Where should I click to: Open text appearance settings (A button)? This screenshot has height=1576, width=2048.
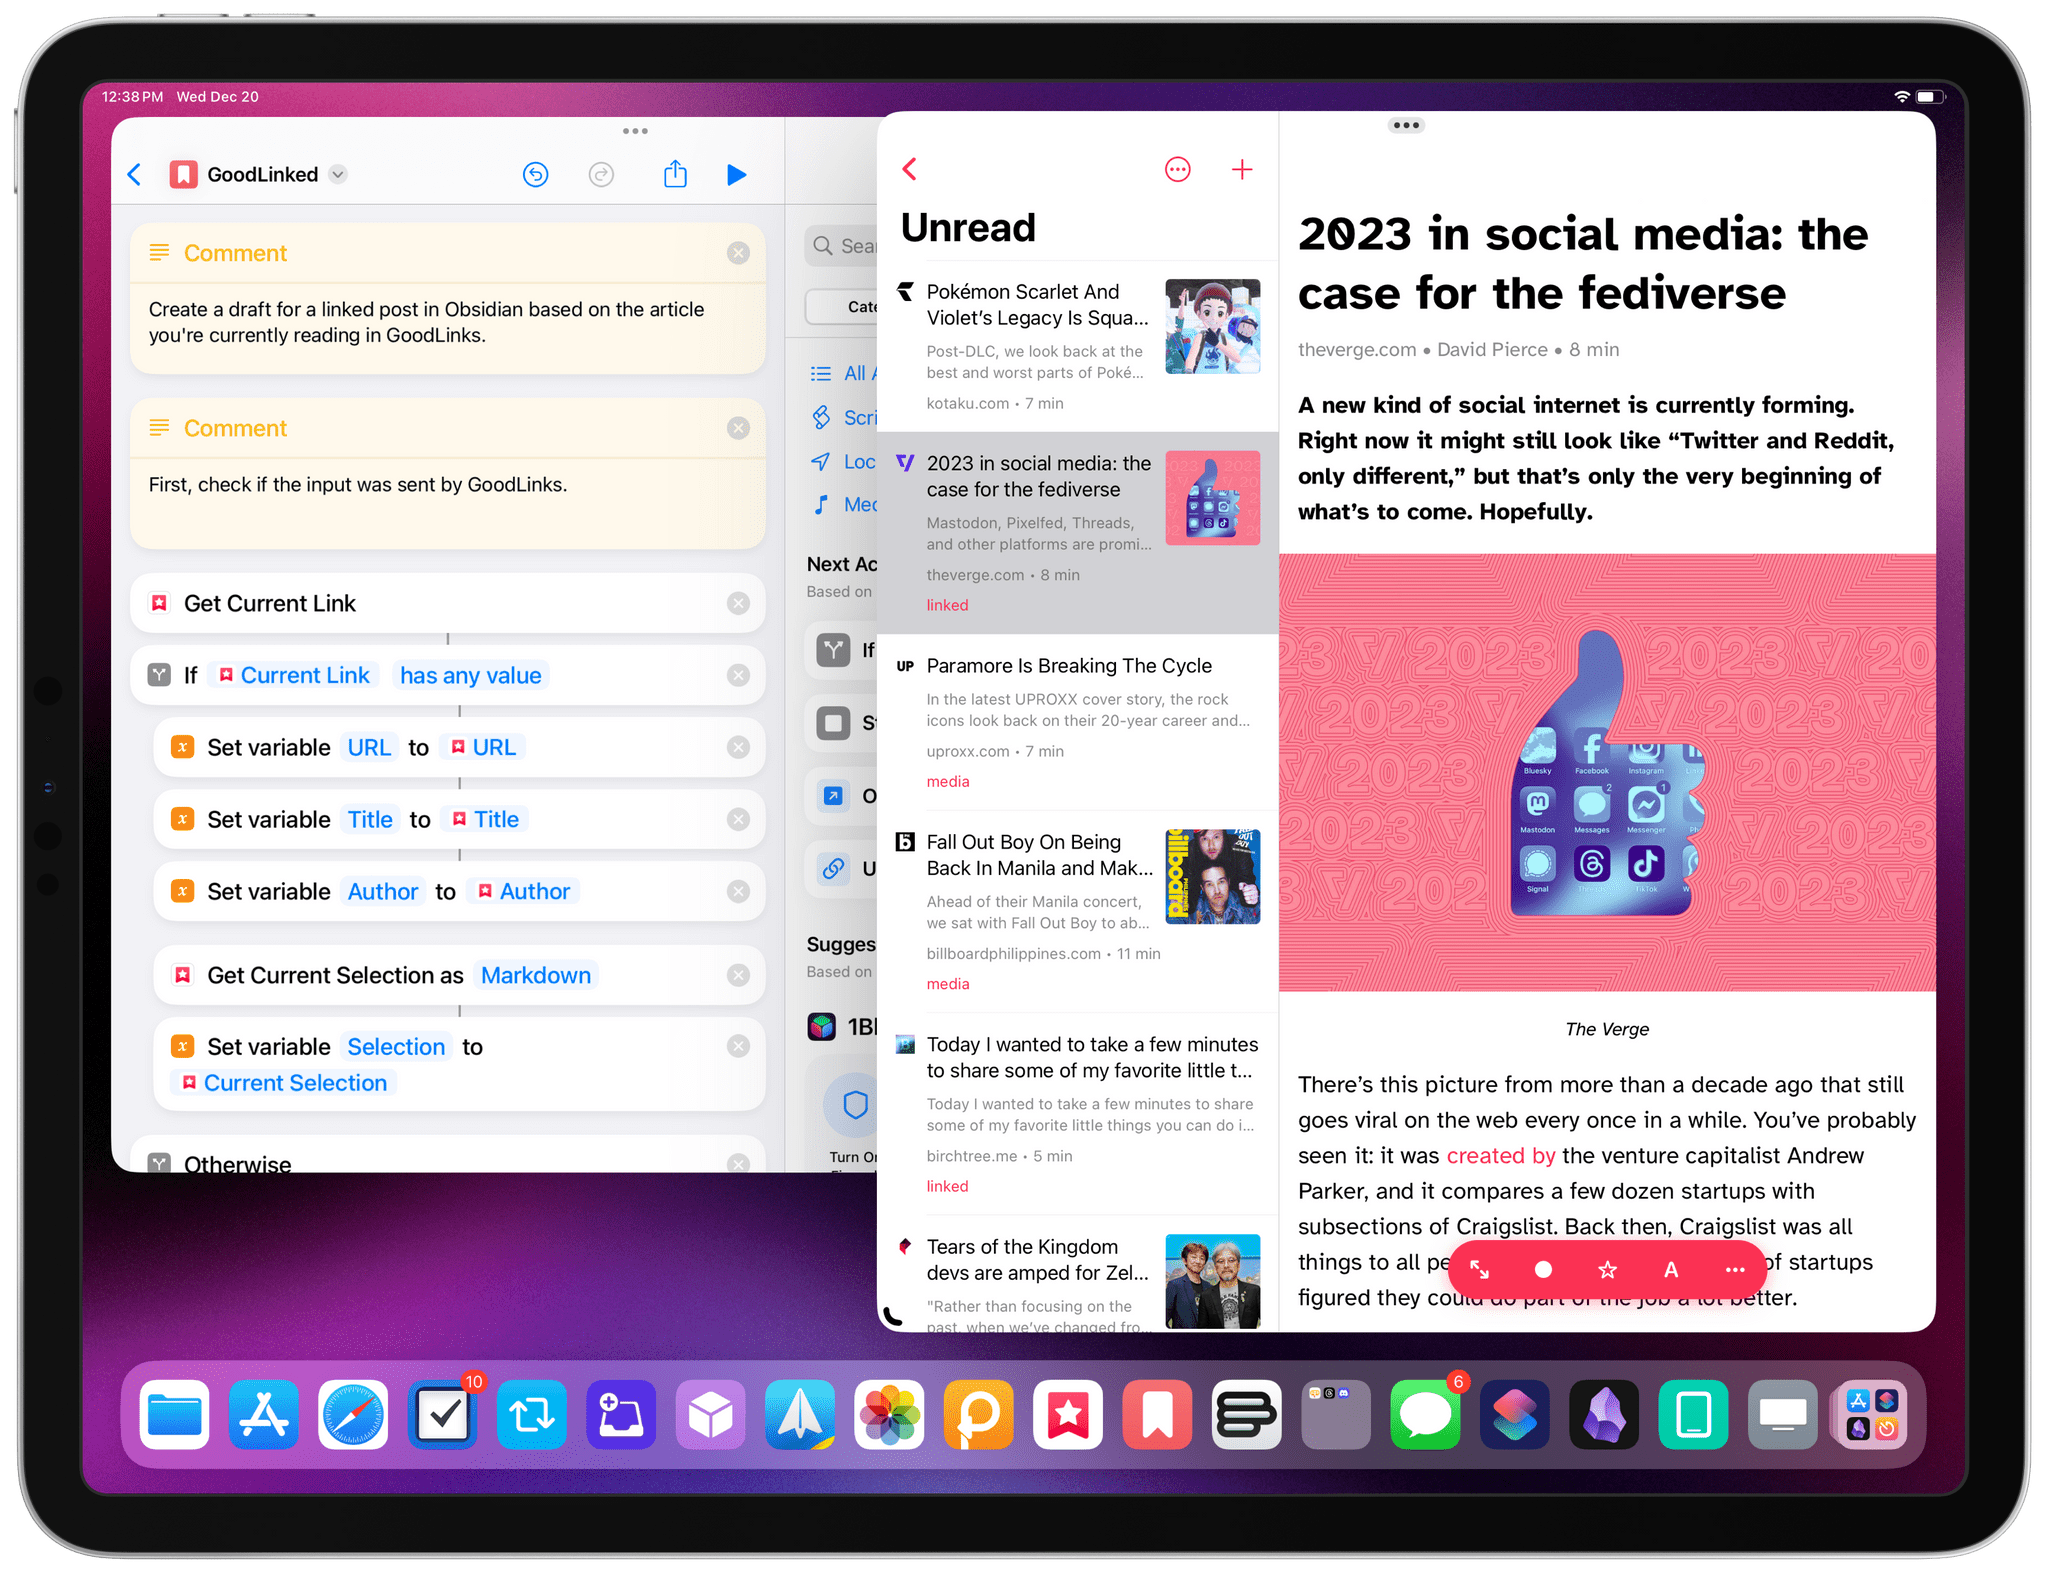(x=1671, y=1269)
